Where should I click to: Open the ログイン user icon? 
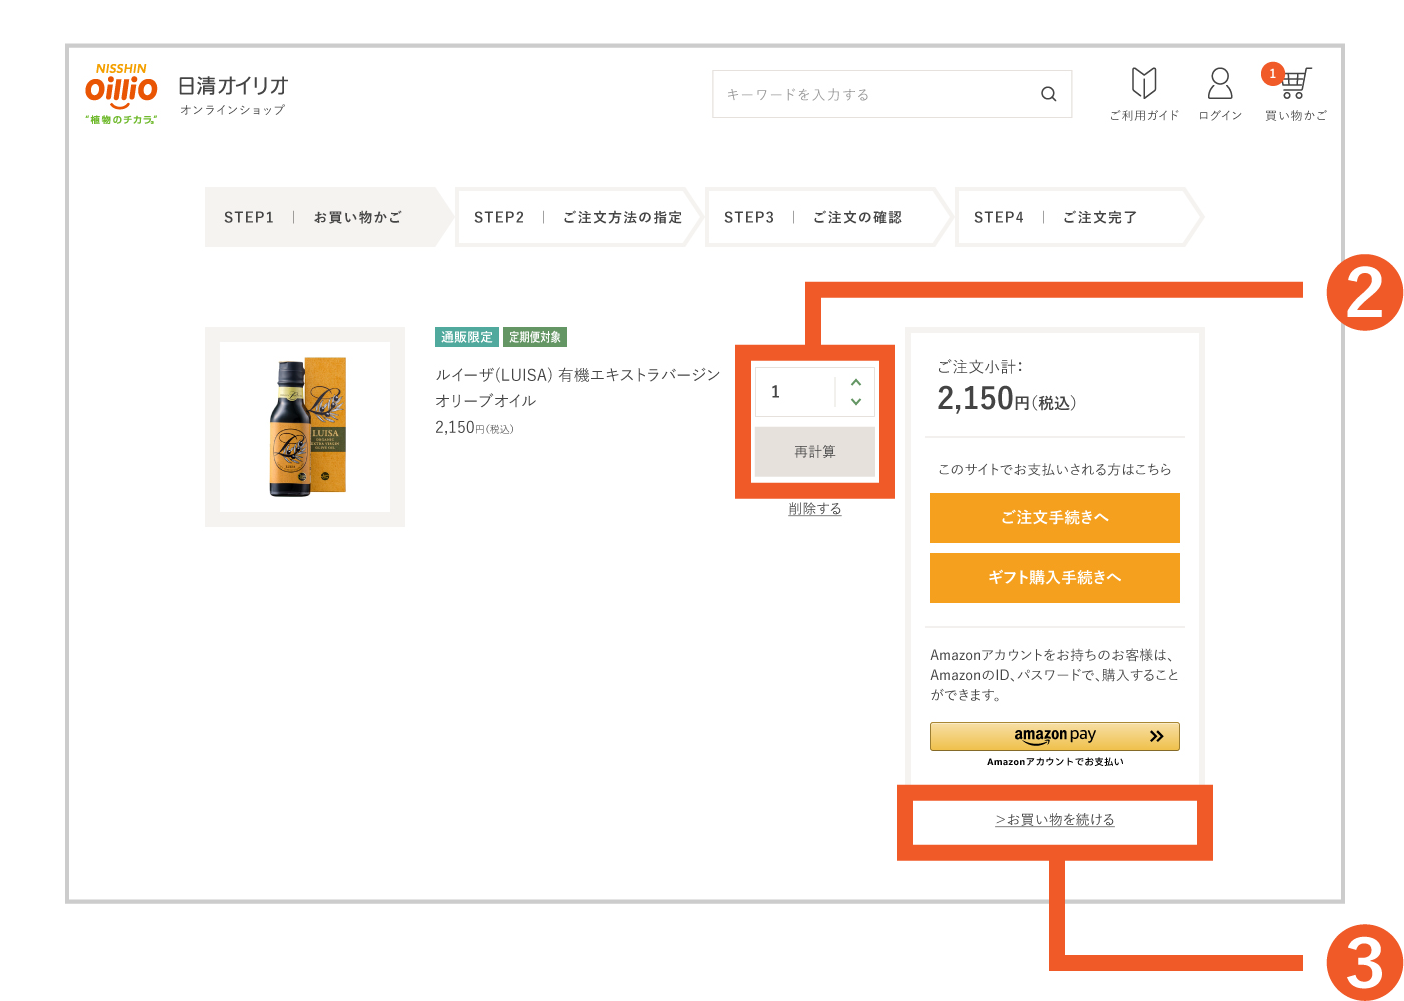point(1220,94)
